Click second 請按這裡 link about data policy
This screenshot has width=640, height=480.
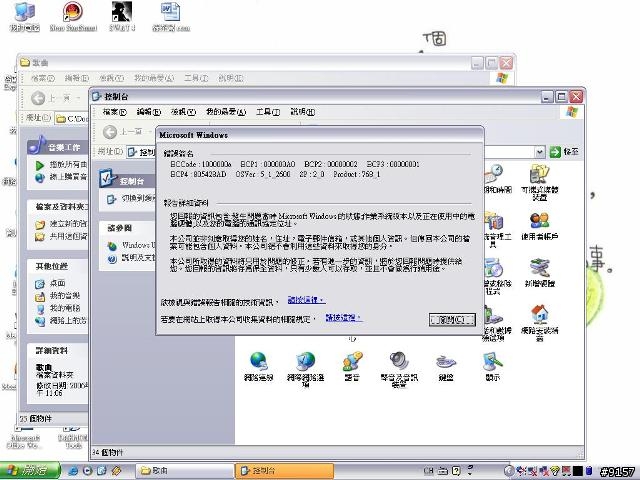(x=343, y=318)
